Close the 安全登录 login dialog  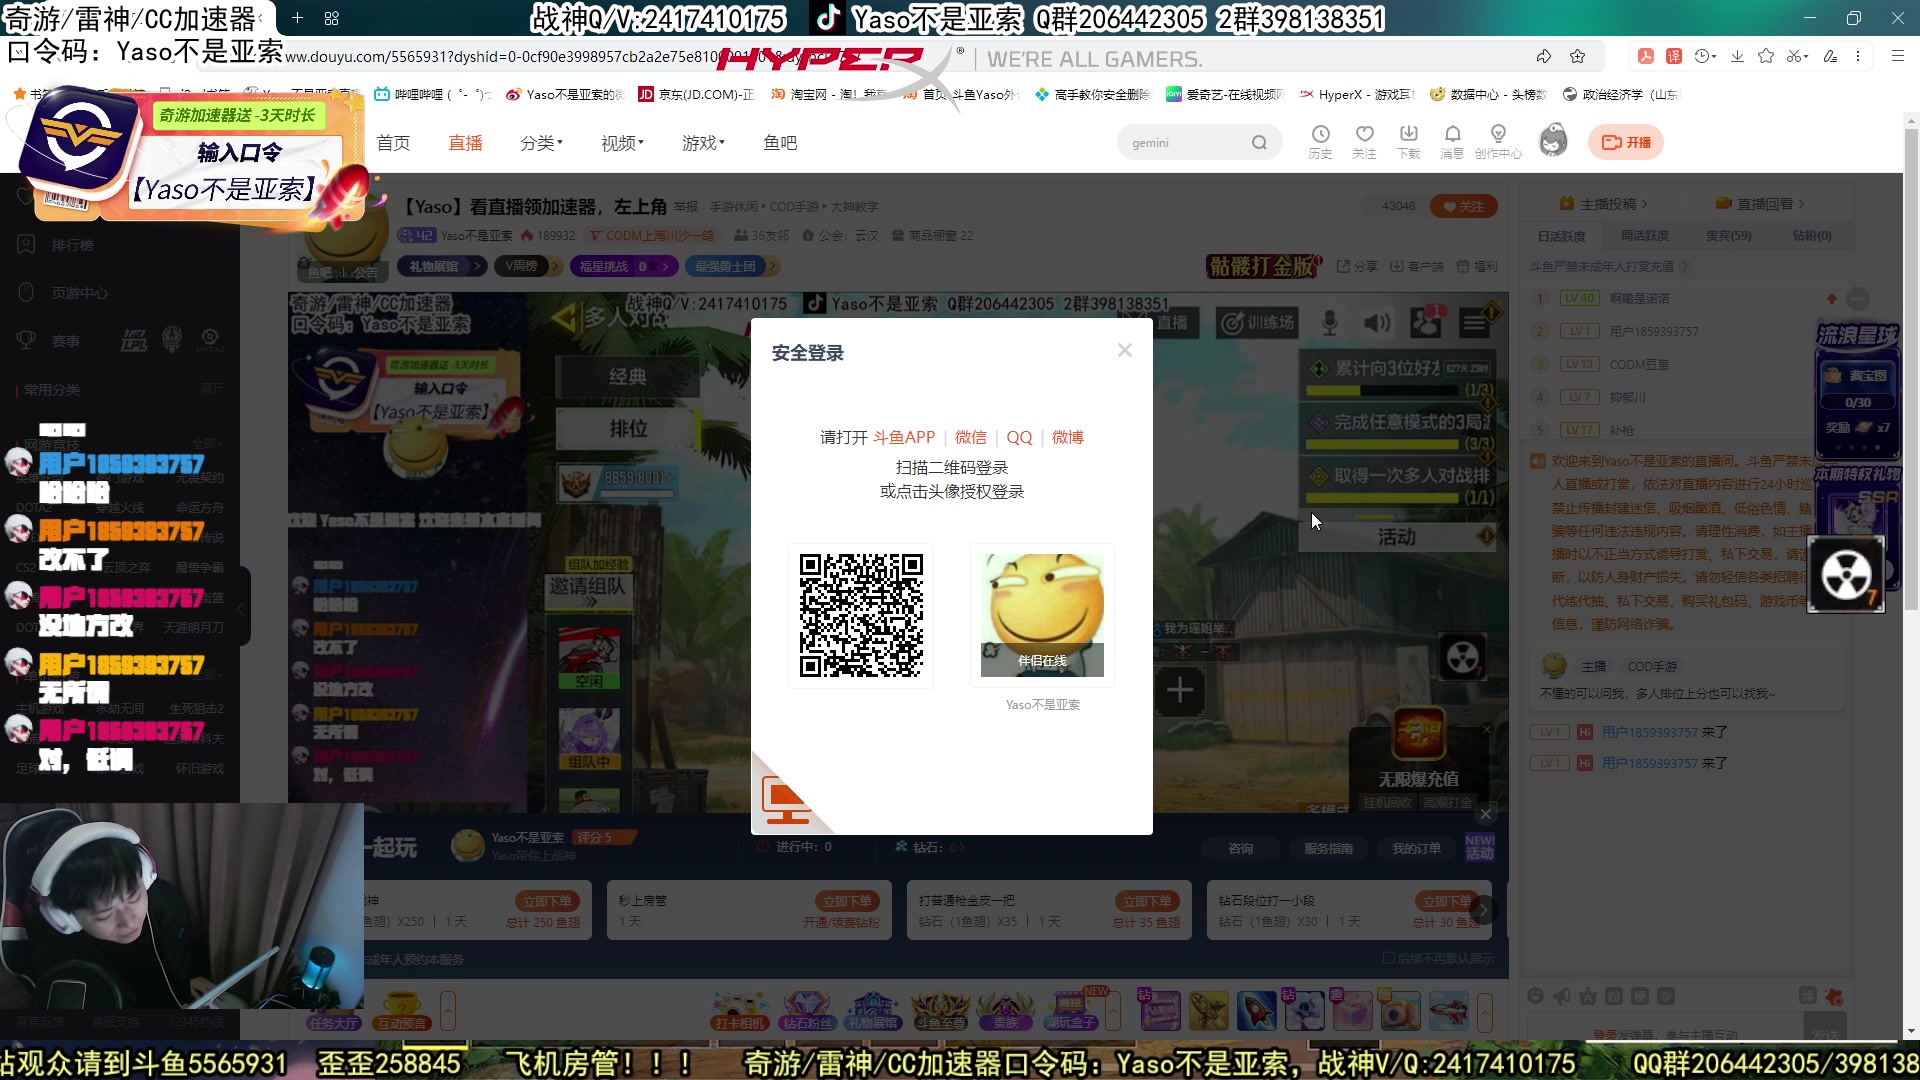1125,350
